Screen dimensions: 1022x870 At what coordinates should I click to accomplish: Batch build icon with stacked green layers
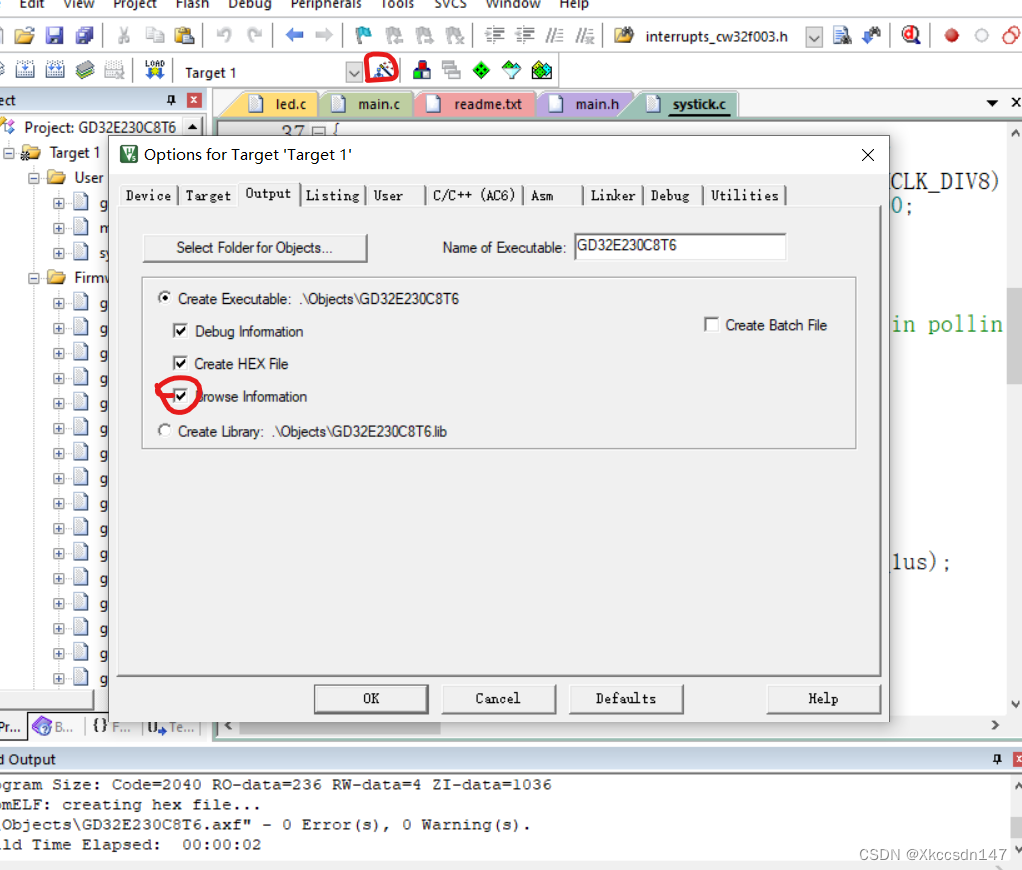(x=85, y=70)
